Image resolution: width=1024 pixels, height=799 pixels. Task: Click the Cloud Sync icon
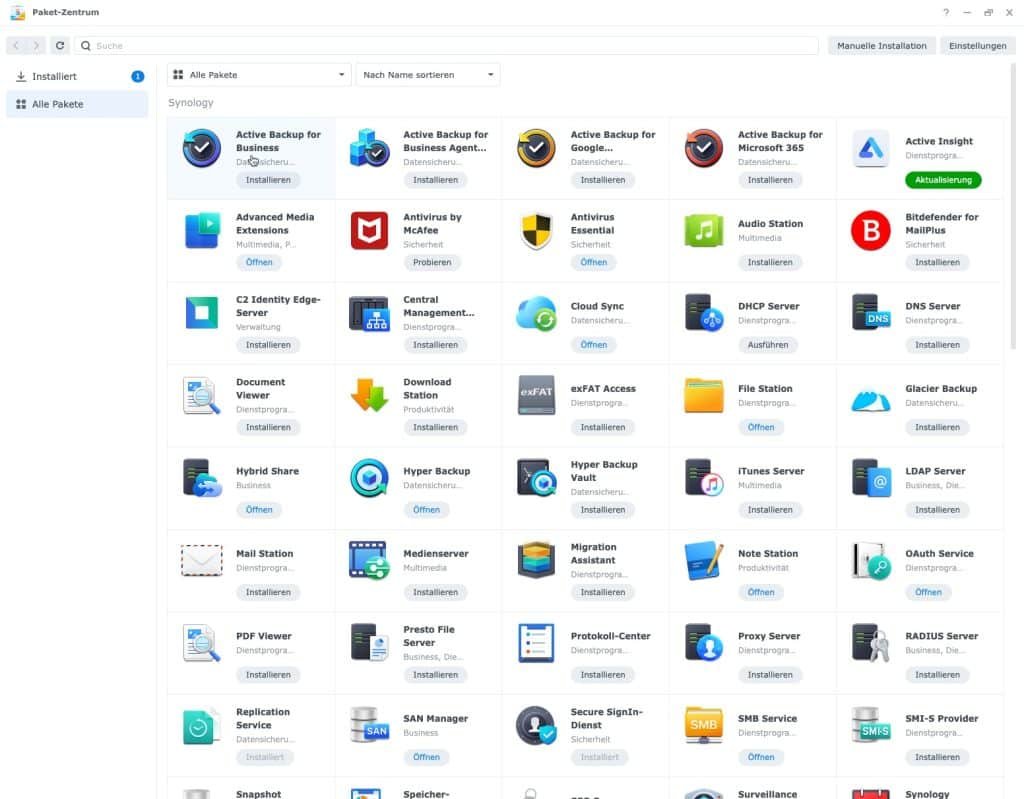(x=536, y=312)
